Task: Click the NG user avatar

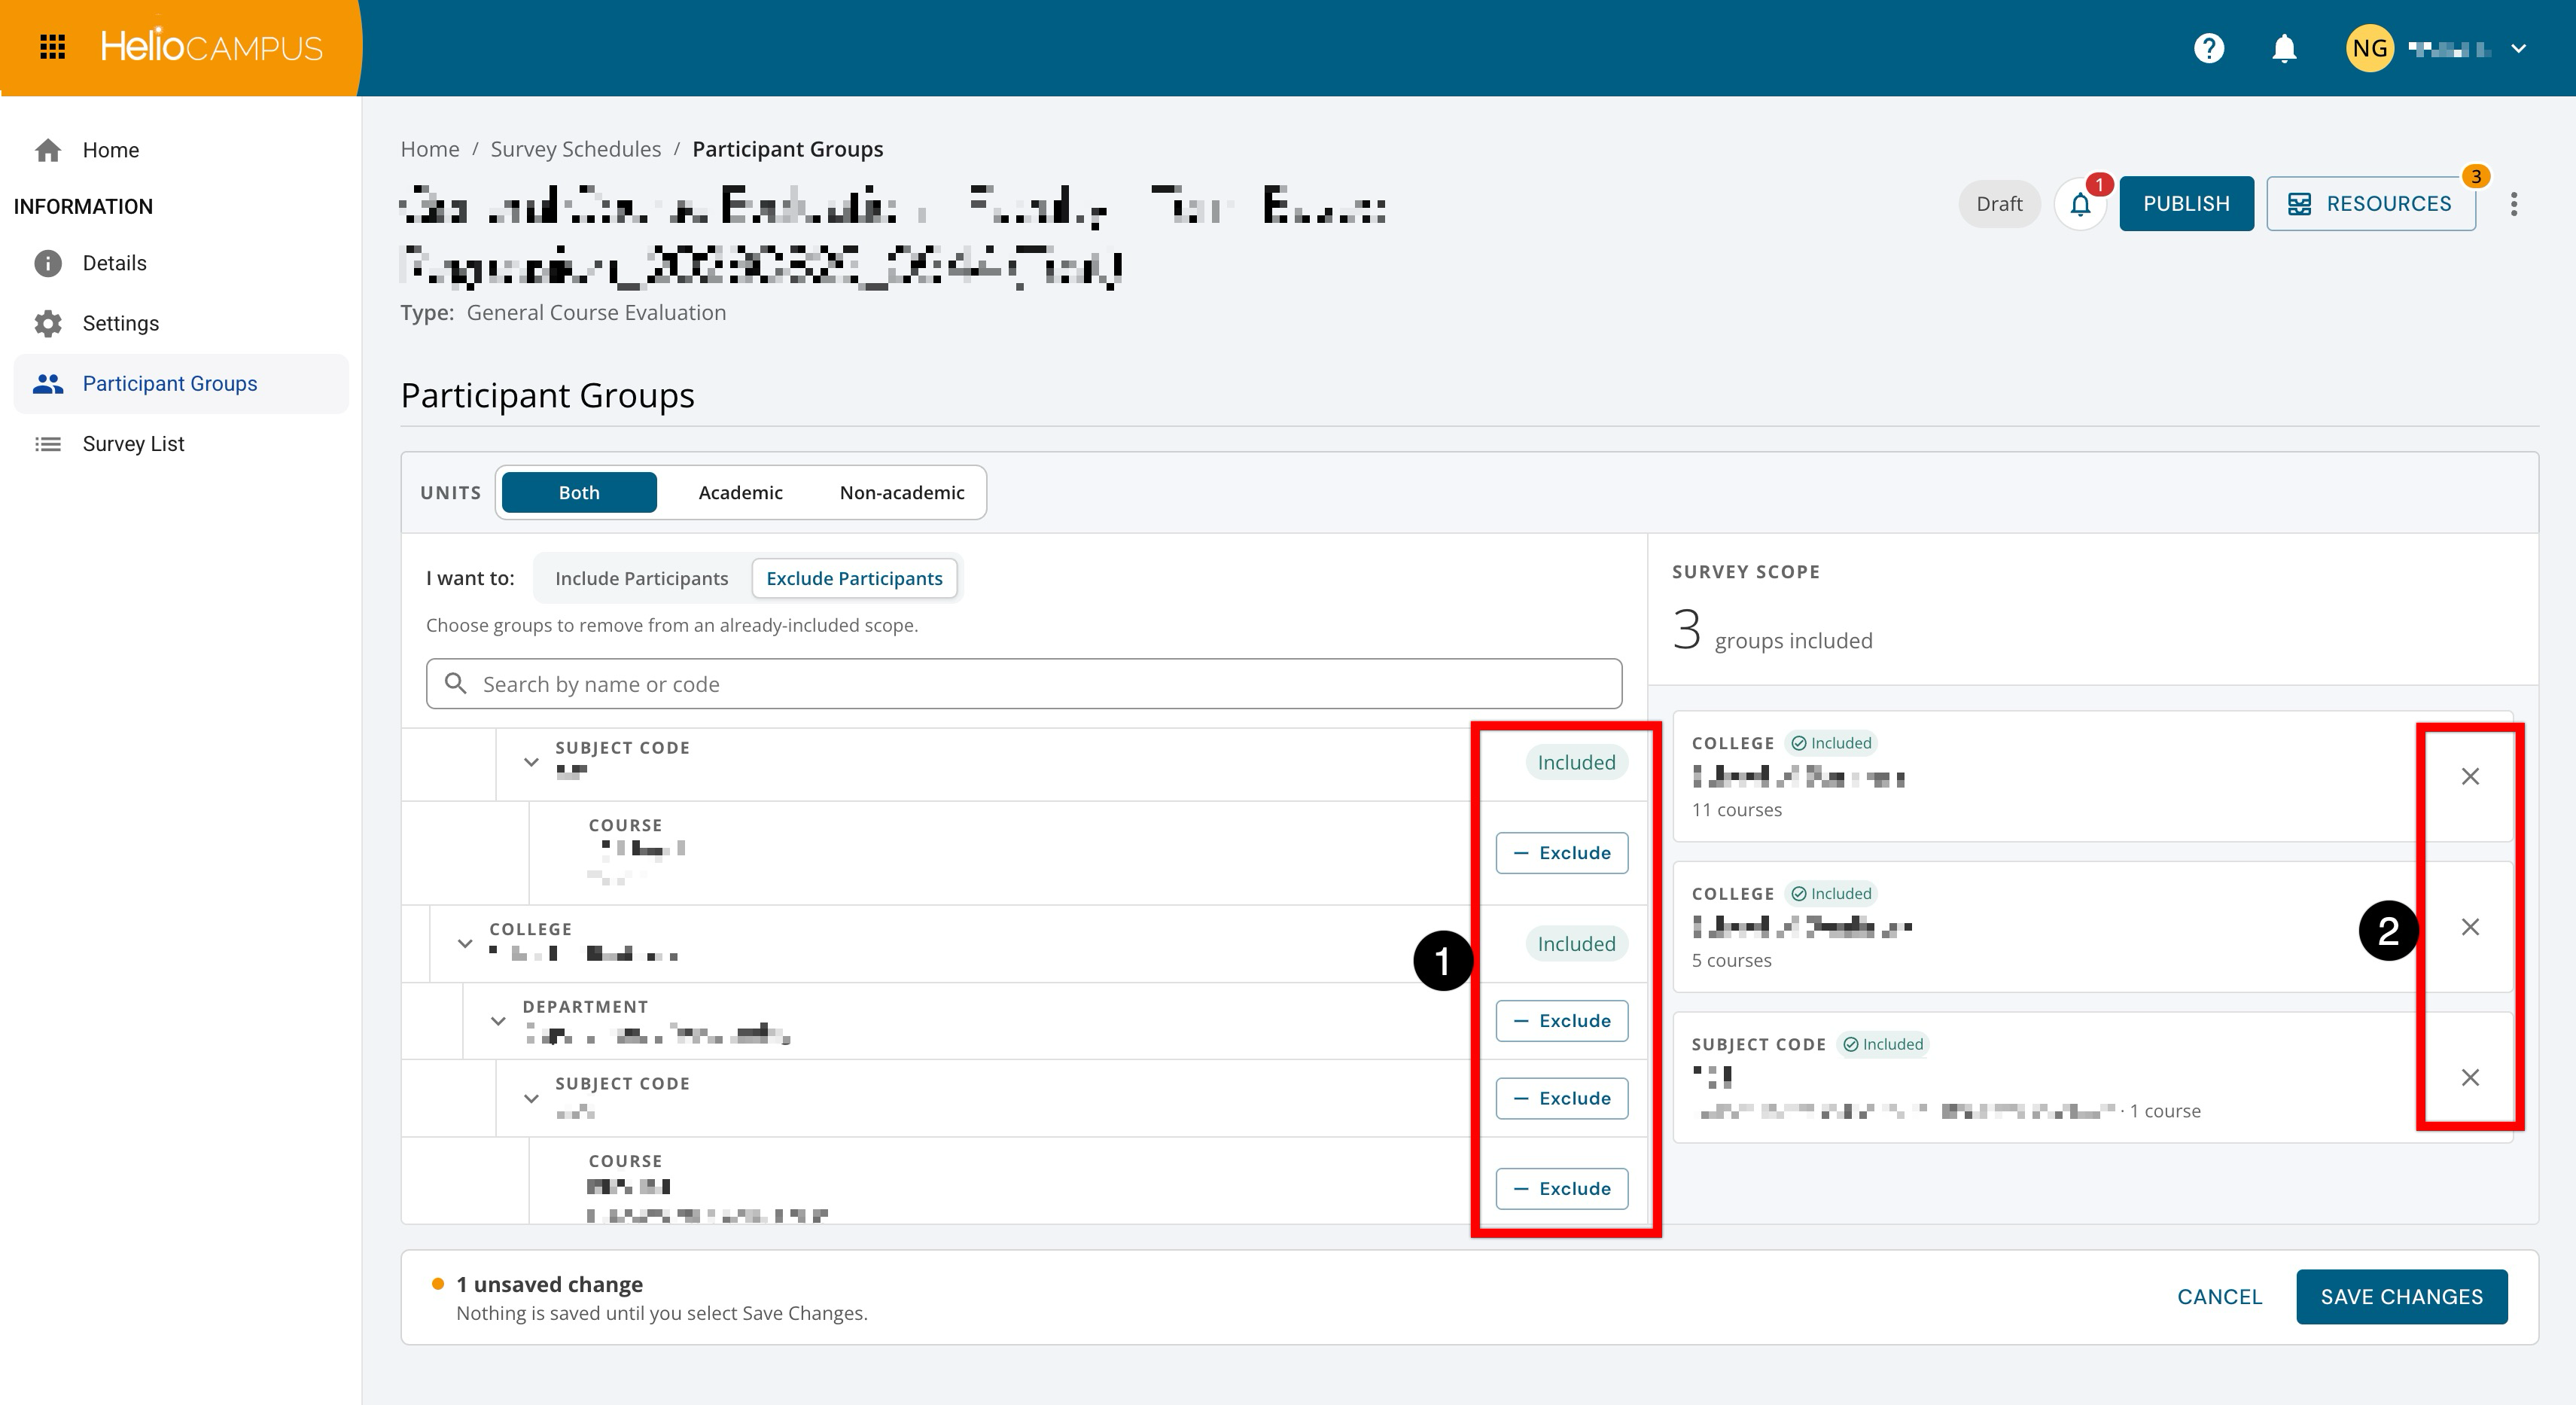Action: (2369, 48)
